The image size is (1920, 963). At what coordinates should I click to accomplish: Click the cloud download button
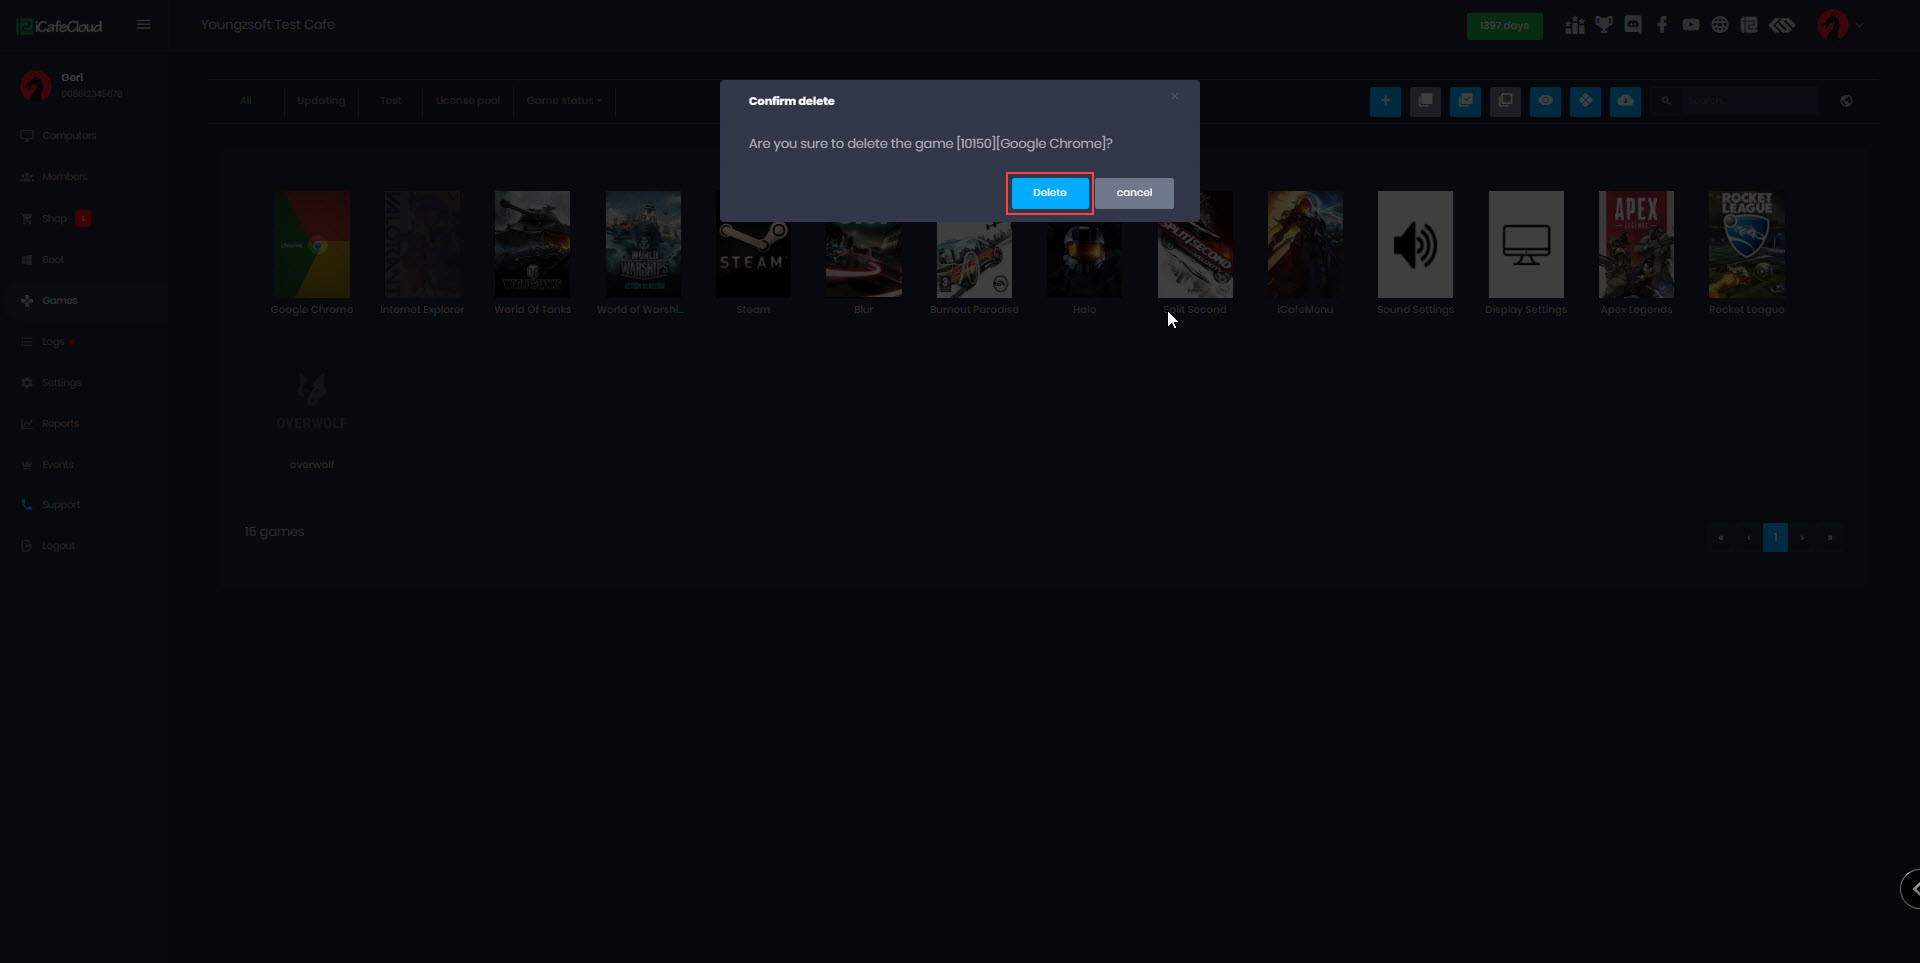[x=1625, y=101]
